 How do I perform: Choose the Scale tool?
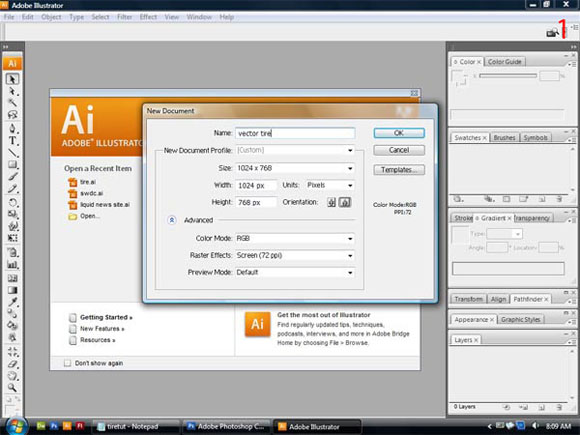coord(12,214)
